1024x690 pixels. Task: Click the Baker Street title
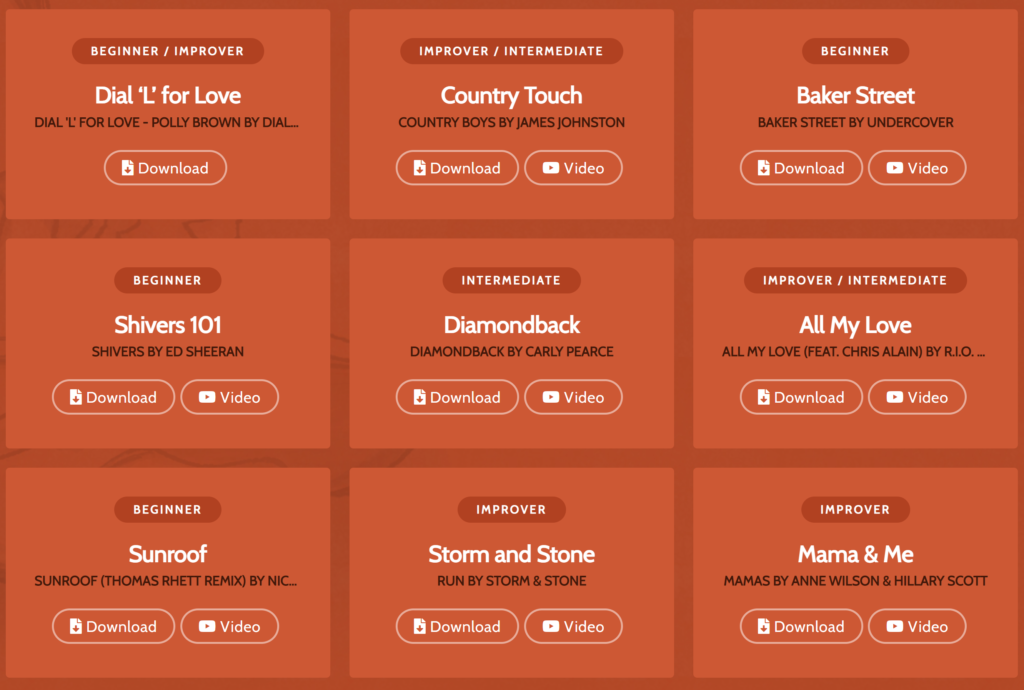(x=856, y=95)
